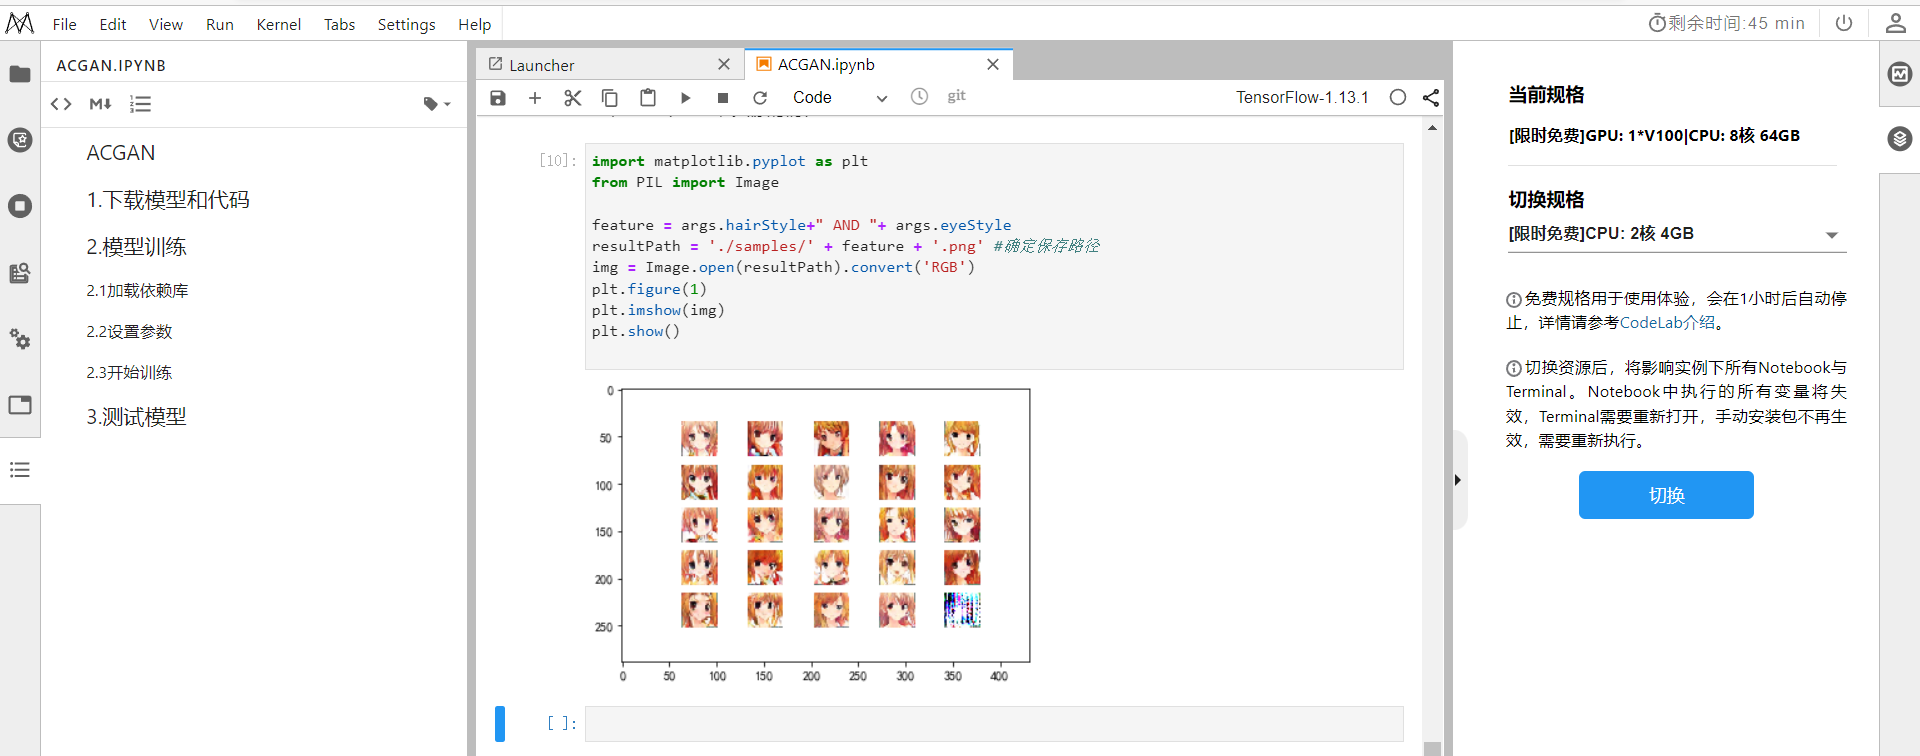Viewport: 1920px width, 756px height.
Task: Open the Help menu
Action: tap(475, 24)
